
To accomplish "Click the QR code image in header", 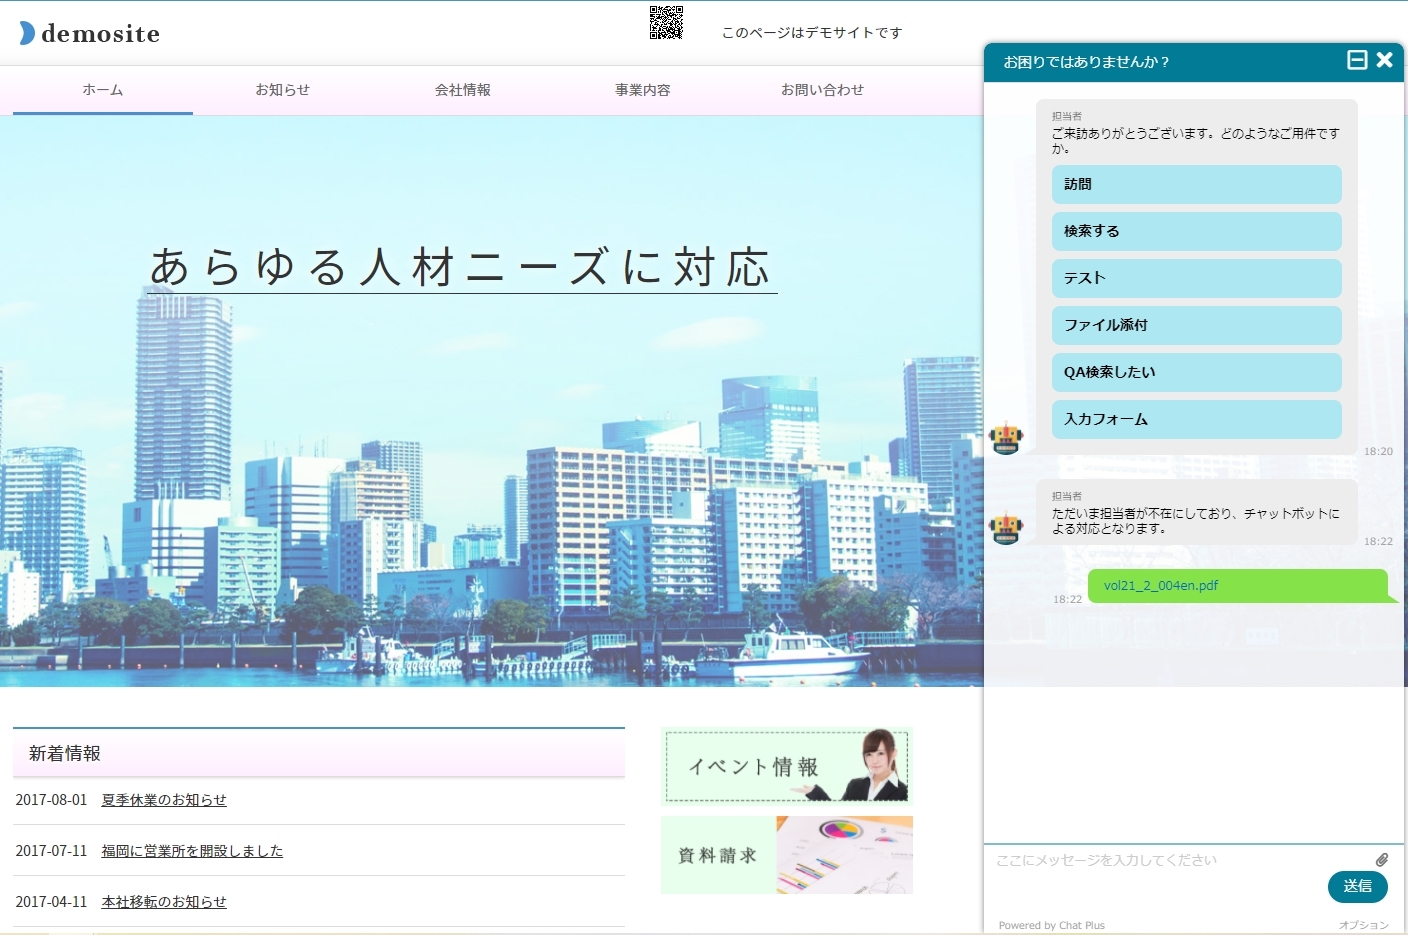I will pyautogui.click(x=666, y=23).
